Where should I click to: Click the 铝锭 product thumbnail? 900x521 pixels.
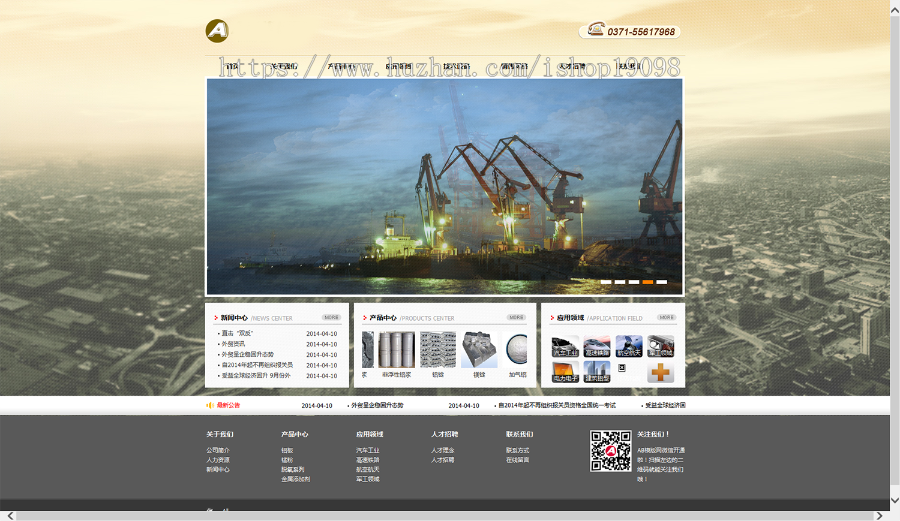438,349
